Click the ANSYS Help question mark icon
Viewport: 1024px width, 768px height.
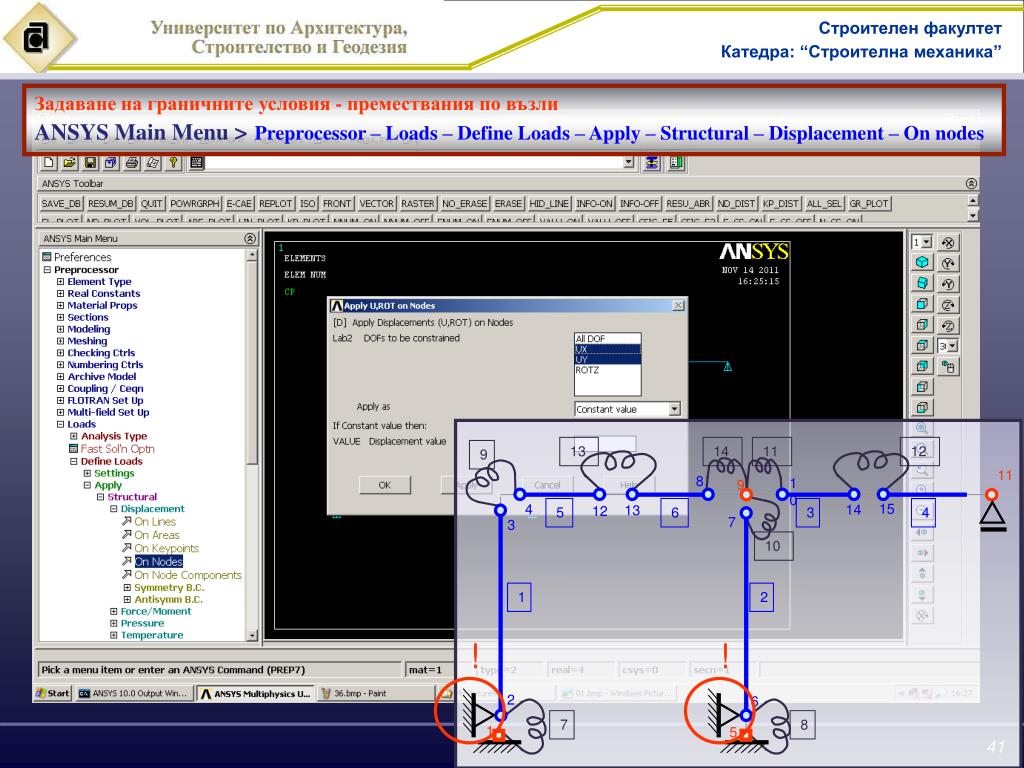pyautogui.click(x=174, y=162)
